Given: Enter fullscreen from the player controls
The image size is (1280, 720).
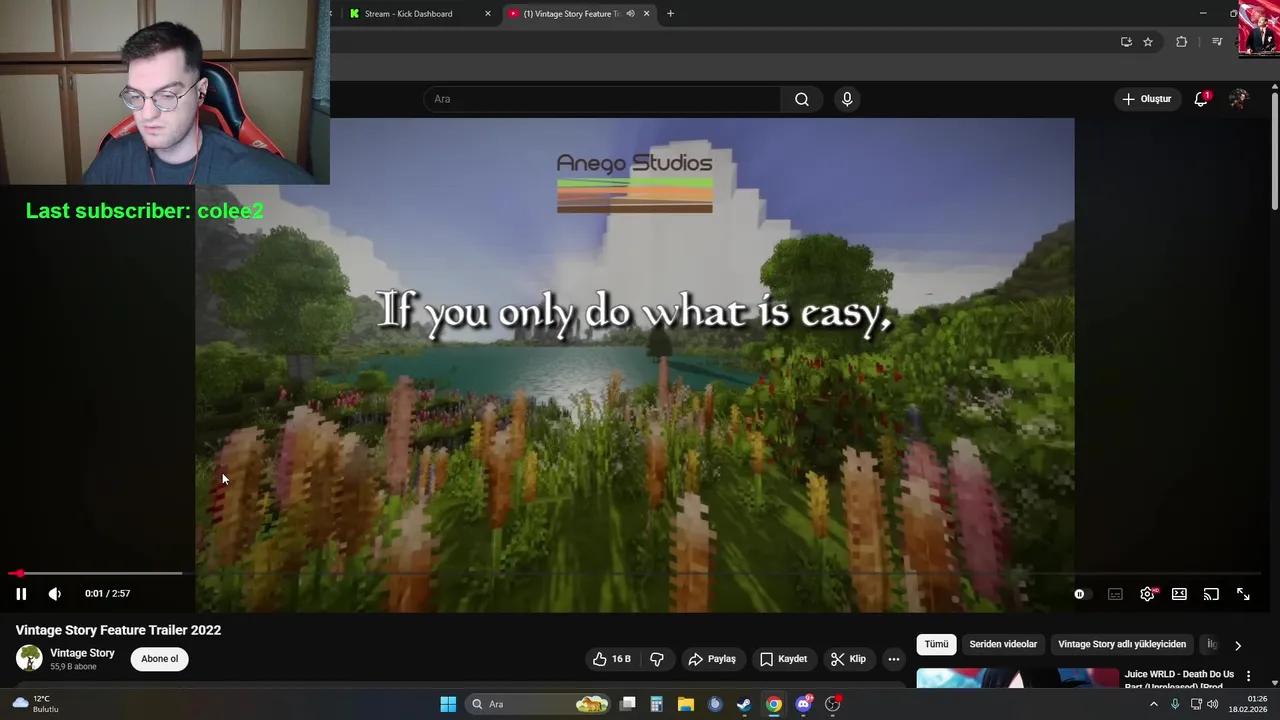Looking at the screenshot, I should [x=1243, y=594].
